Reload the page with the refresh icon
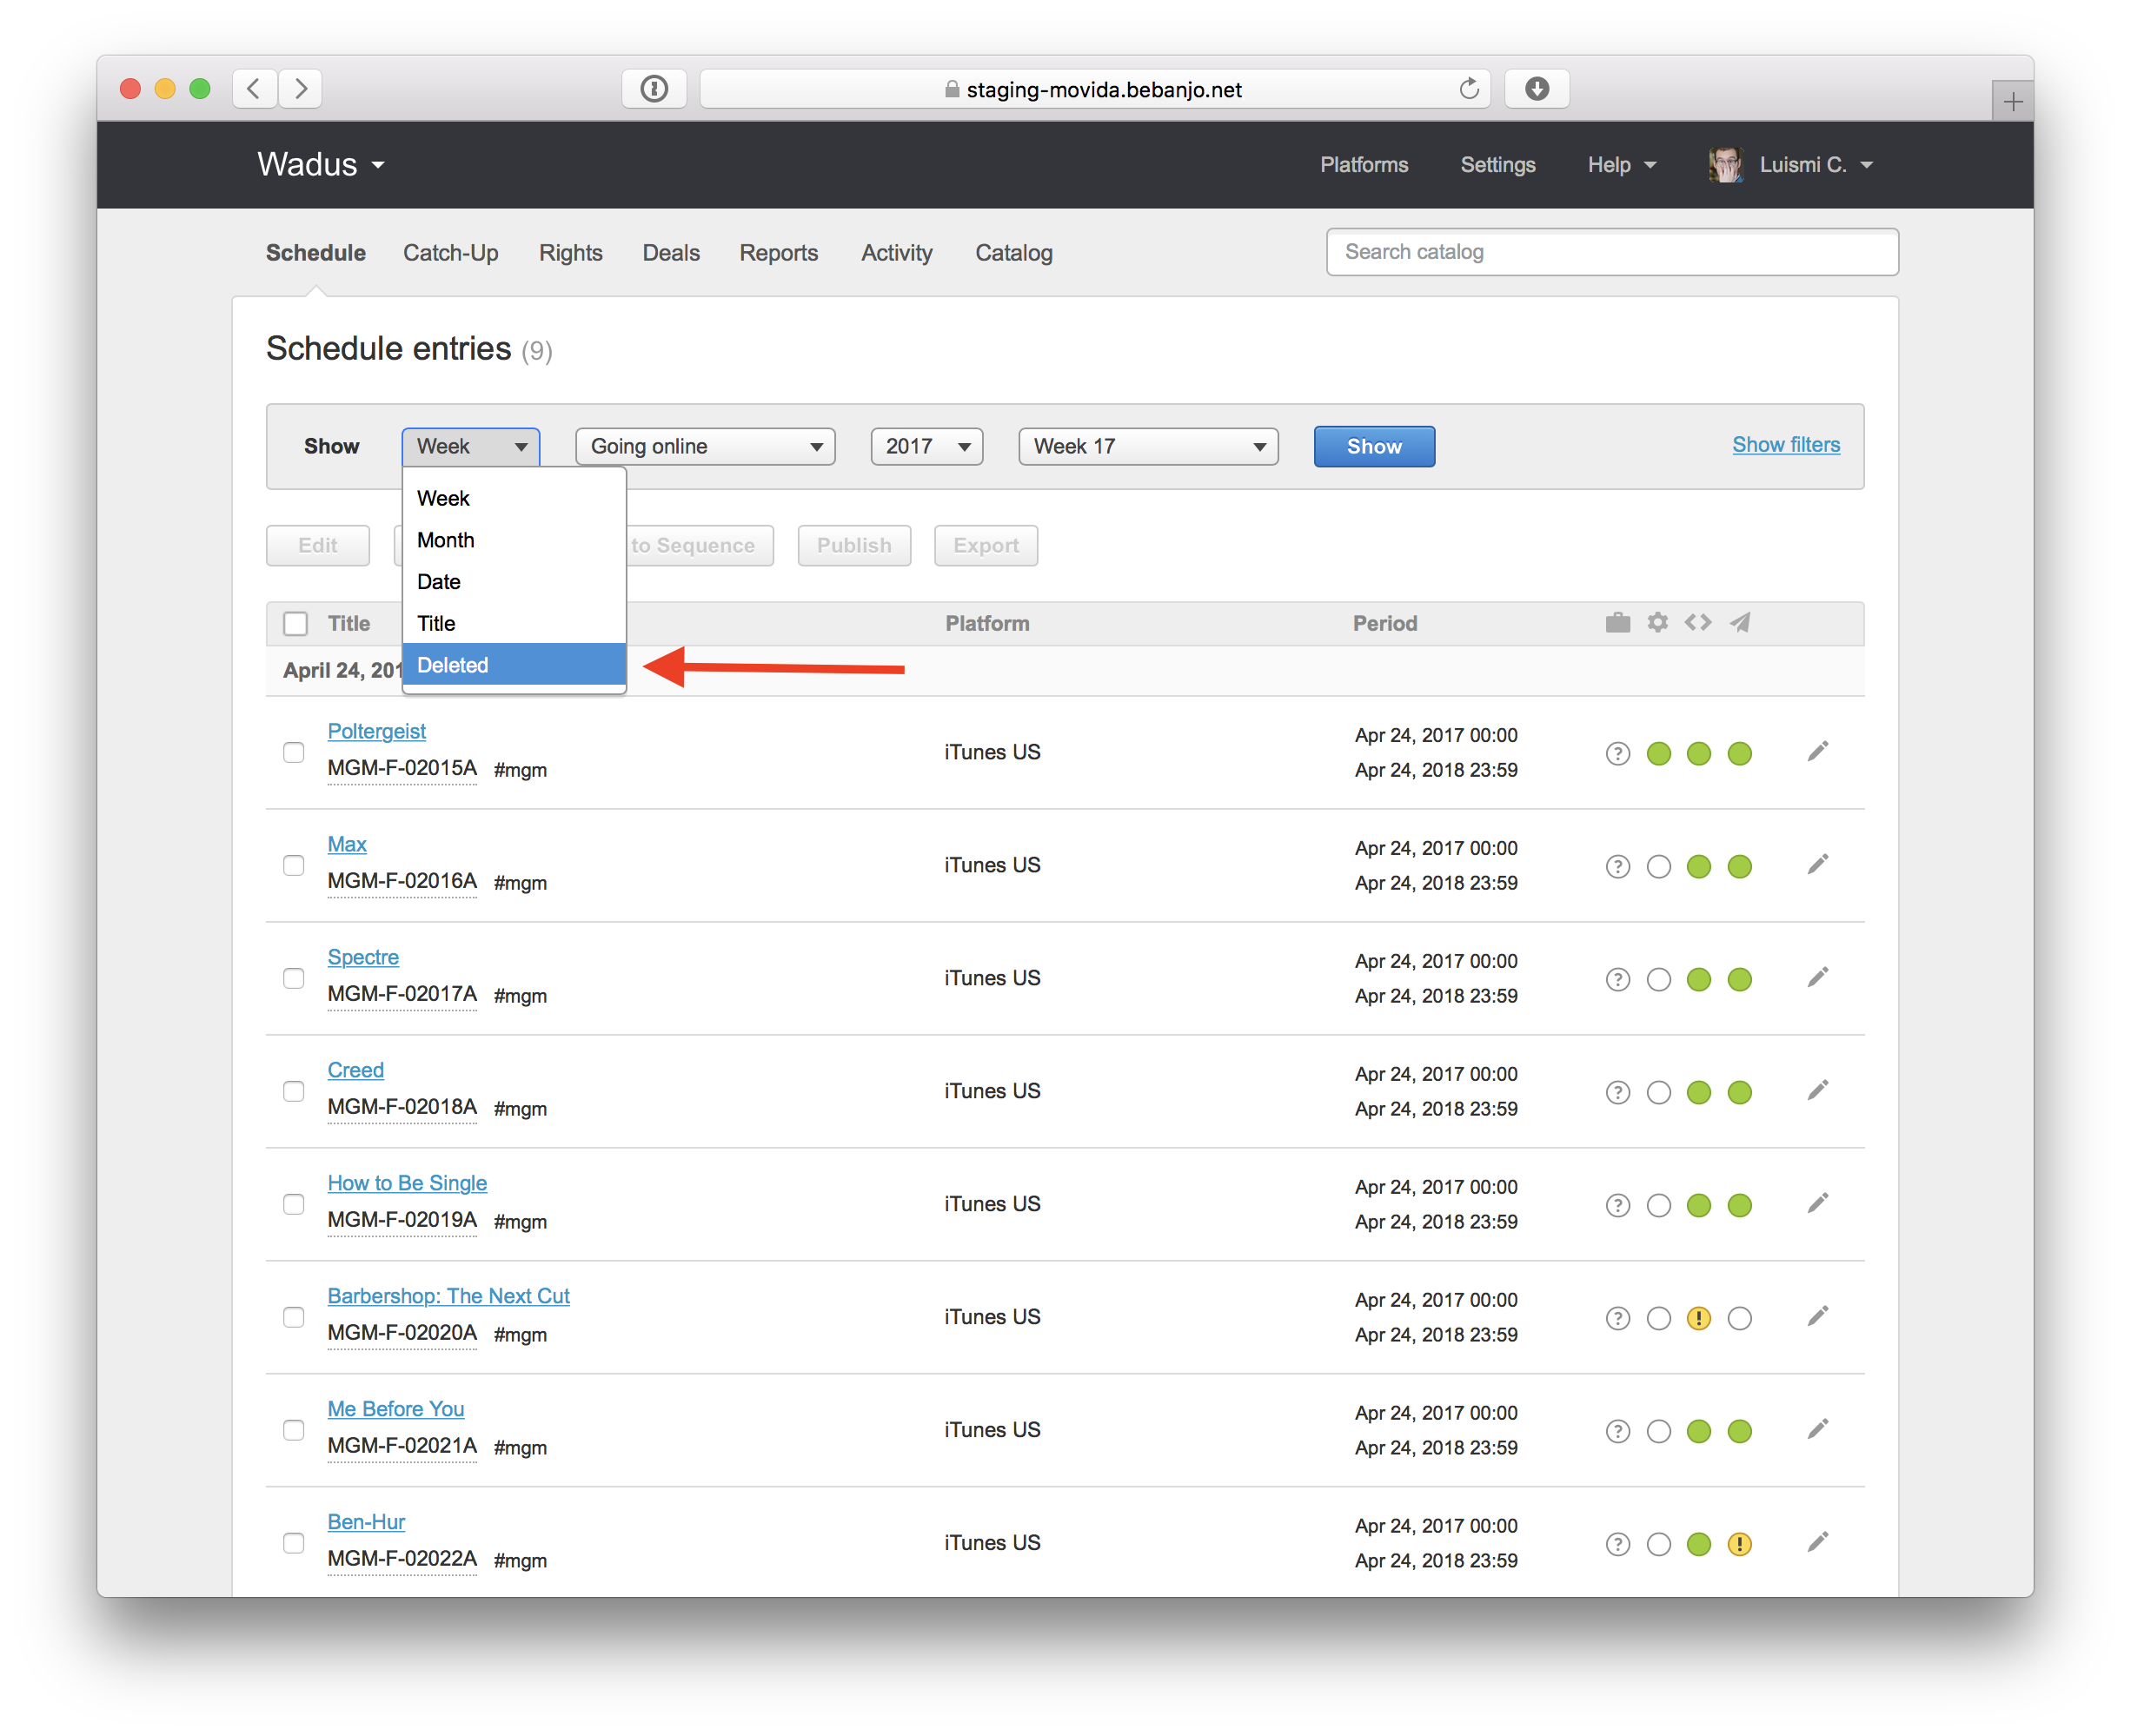2131x1736 pixels. pos(1468,89)
